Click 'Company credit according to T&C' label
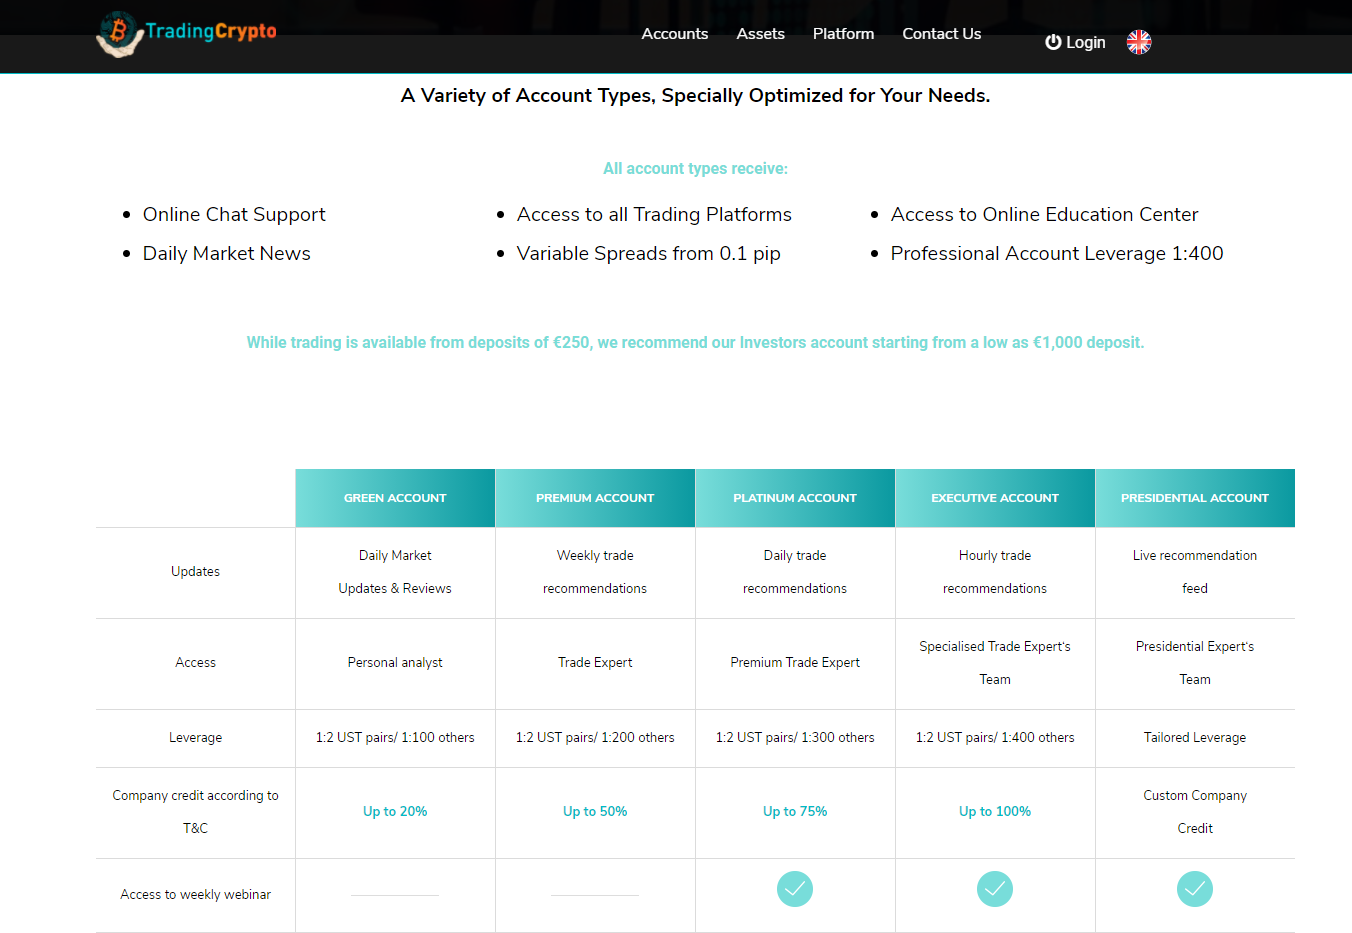 195,812
